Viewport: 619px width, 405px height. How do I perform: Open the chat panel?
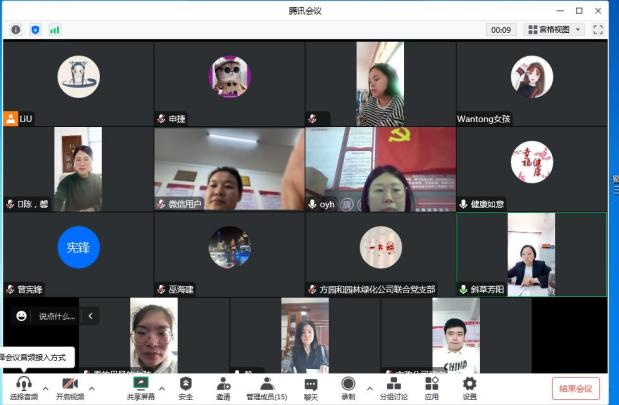click(x=311, y=388)
